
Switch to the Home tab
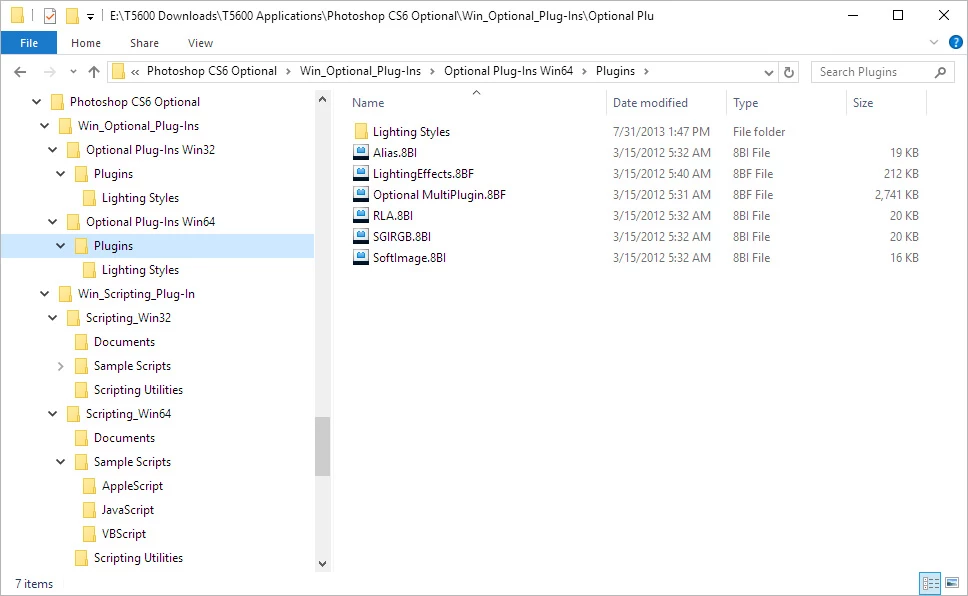coord(86,43)
